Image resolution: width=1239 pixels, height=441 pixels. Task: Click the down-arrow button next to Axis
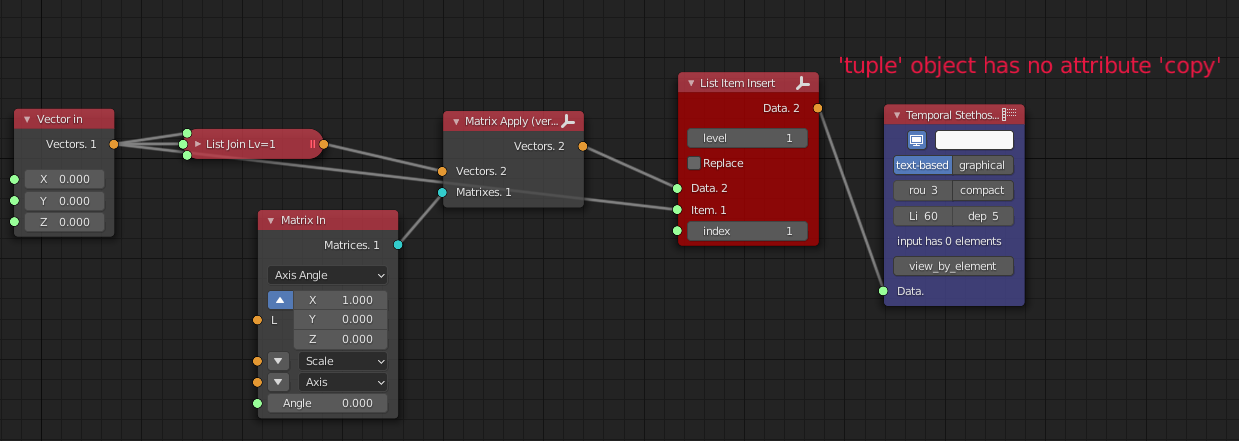279,382
